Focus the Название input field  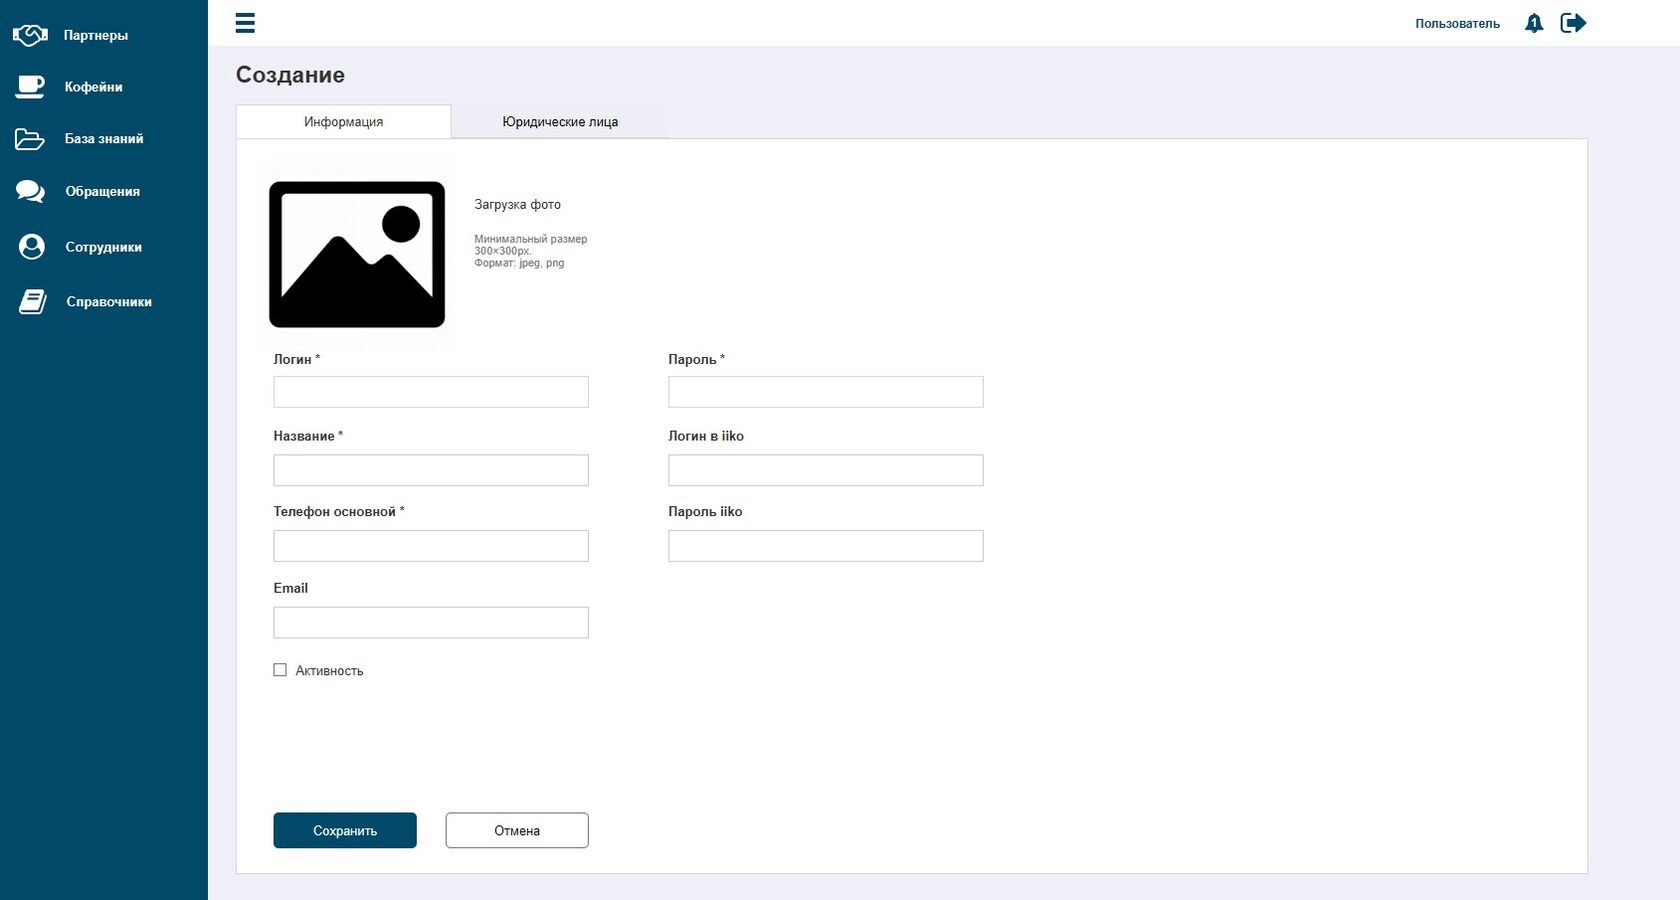coord(431,470)
